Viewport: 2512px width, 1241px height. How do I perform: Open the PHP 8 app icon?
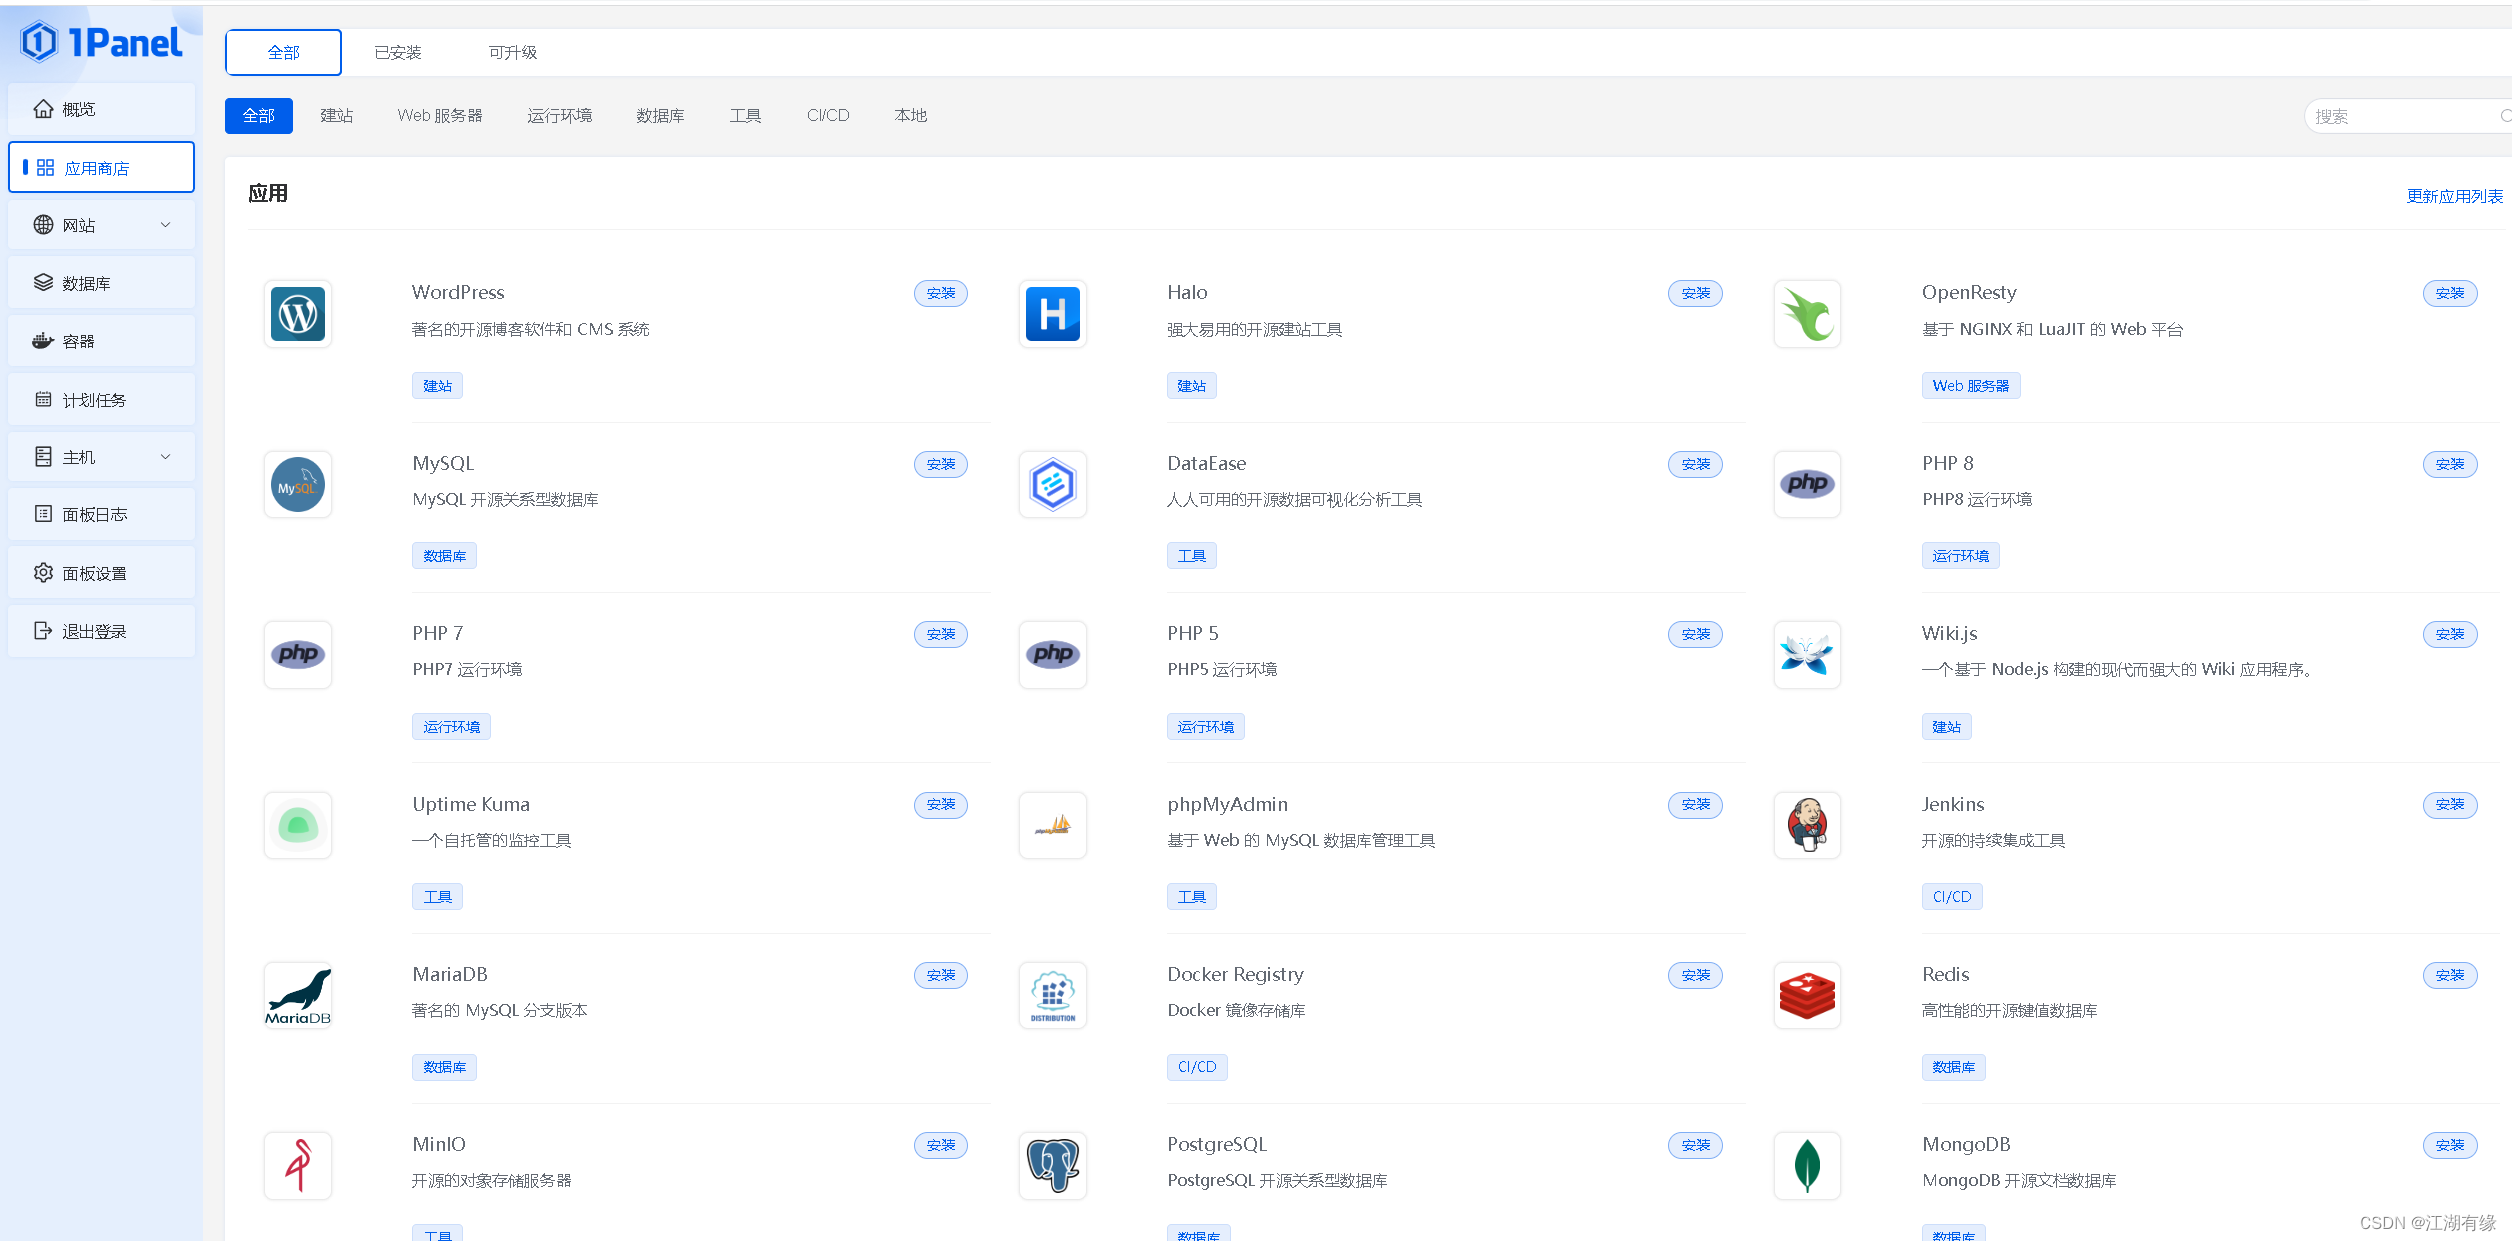tap(1807, 484)
